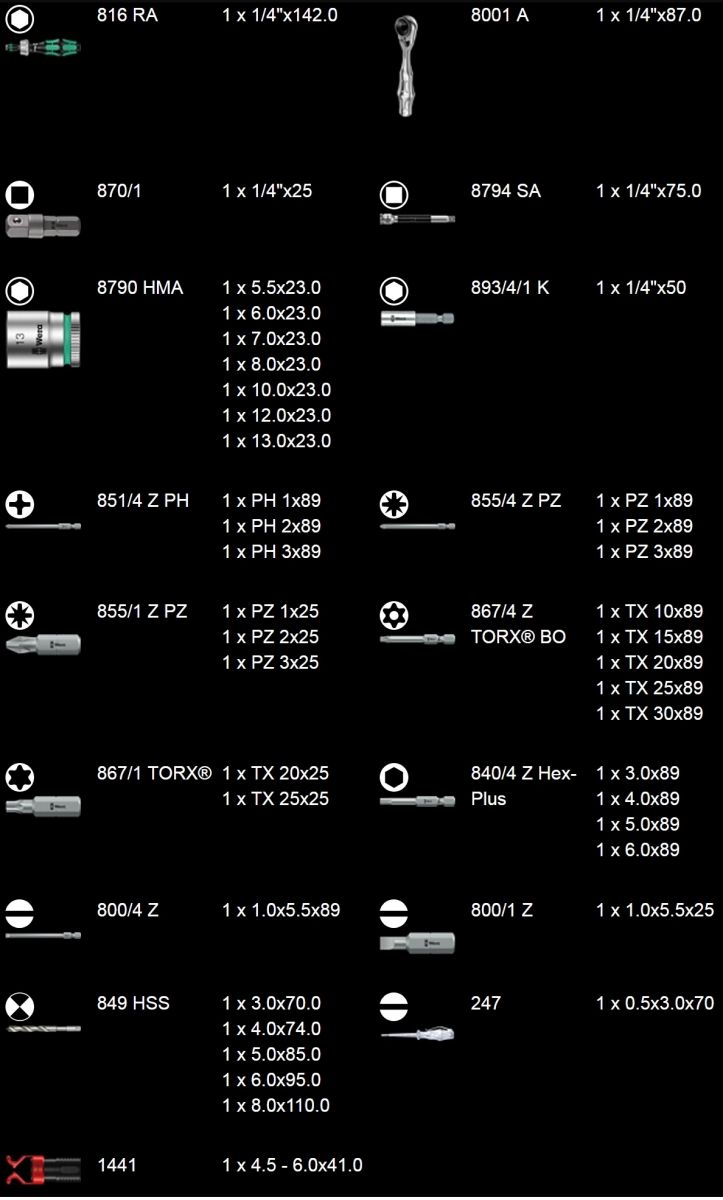
Task: Open the 800/1 Z slotted bit image
Action: [417, 943]
